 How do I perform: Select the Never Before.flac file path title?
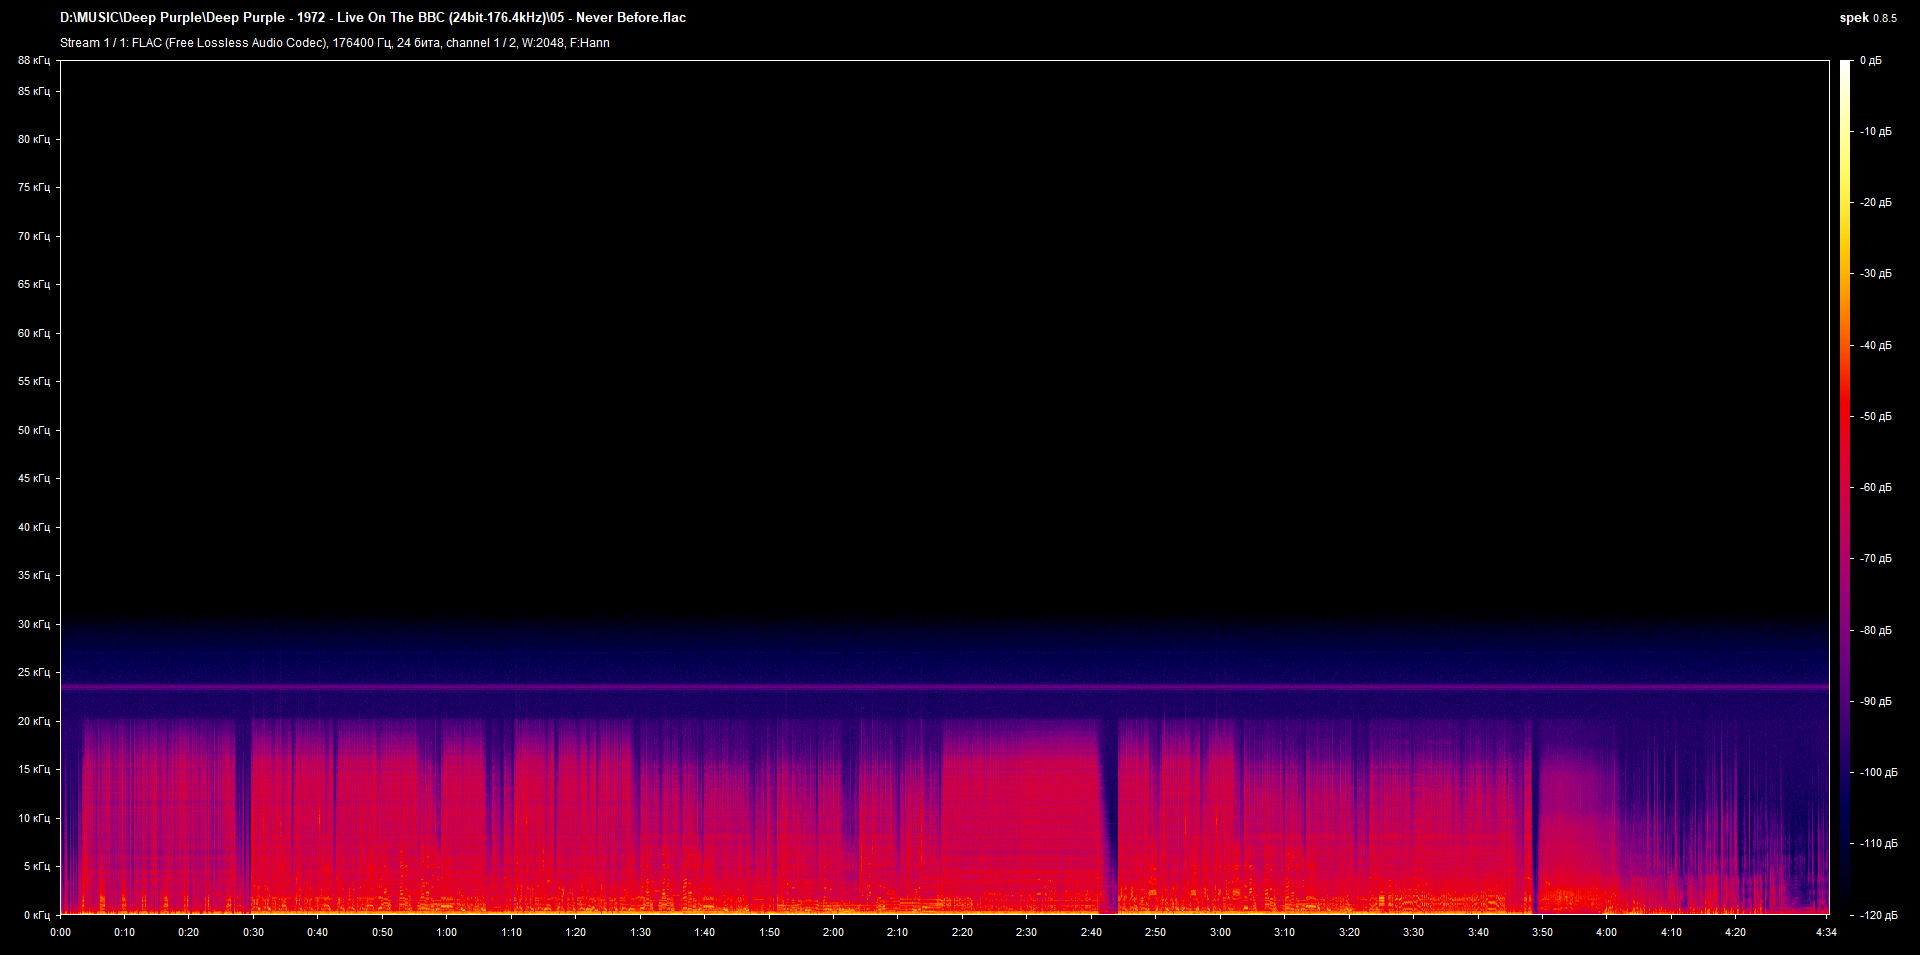pyautogui.click(x=372, y=17)
